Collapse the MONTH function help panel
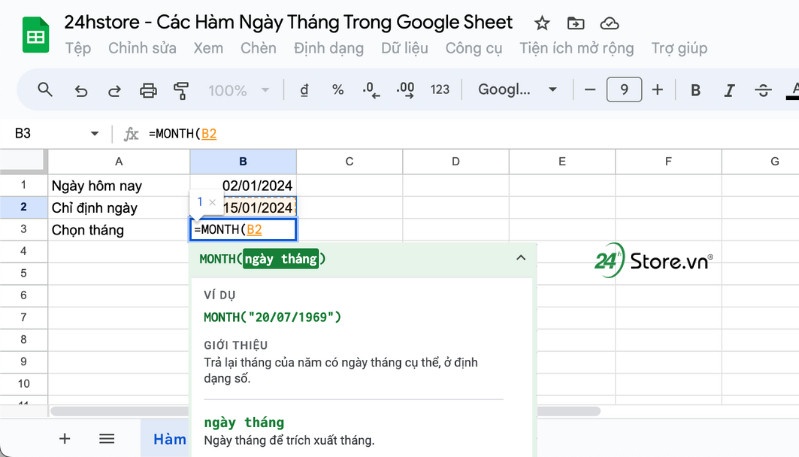The image size is (799, 457). click(521, 258)
